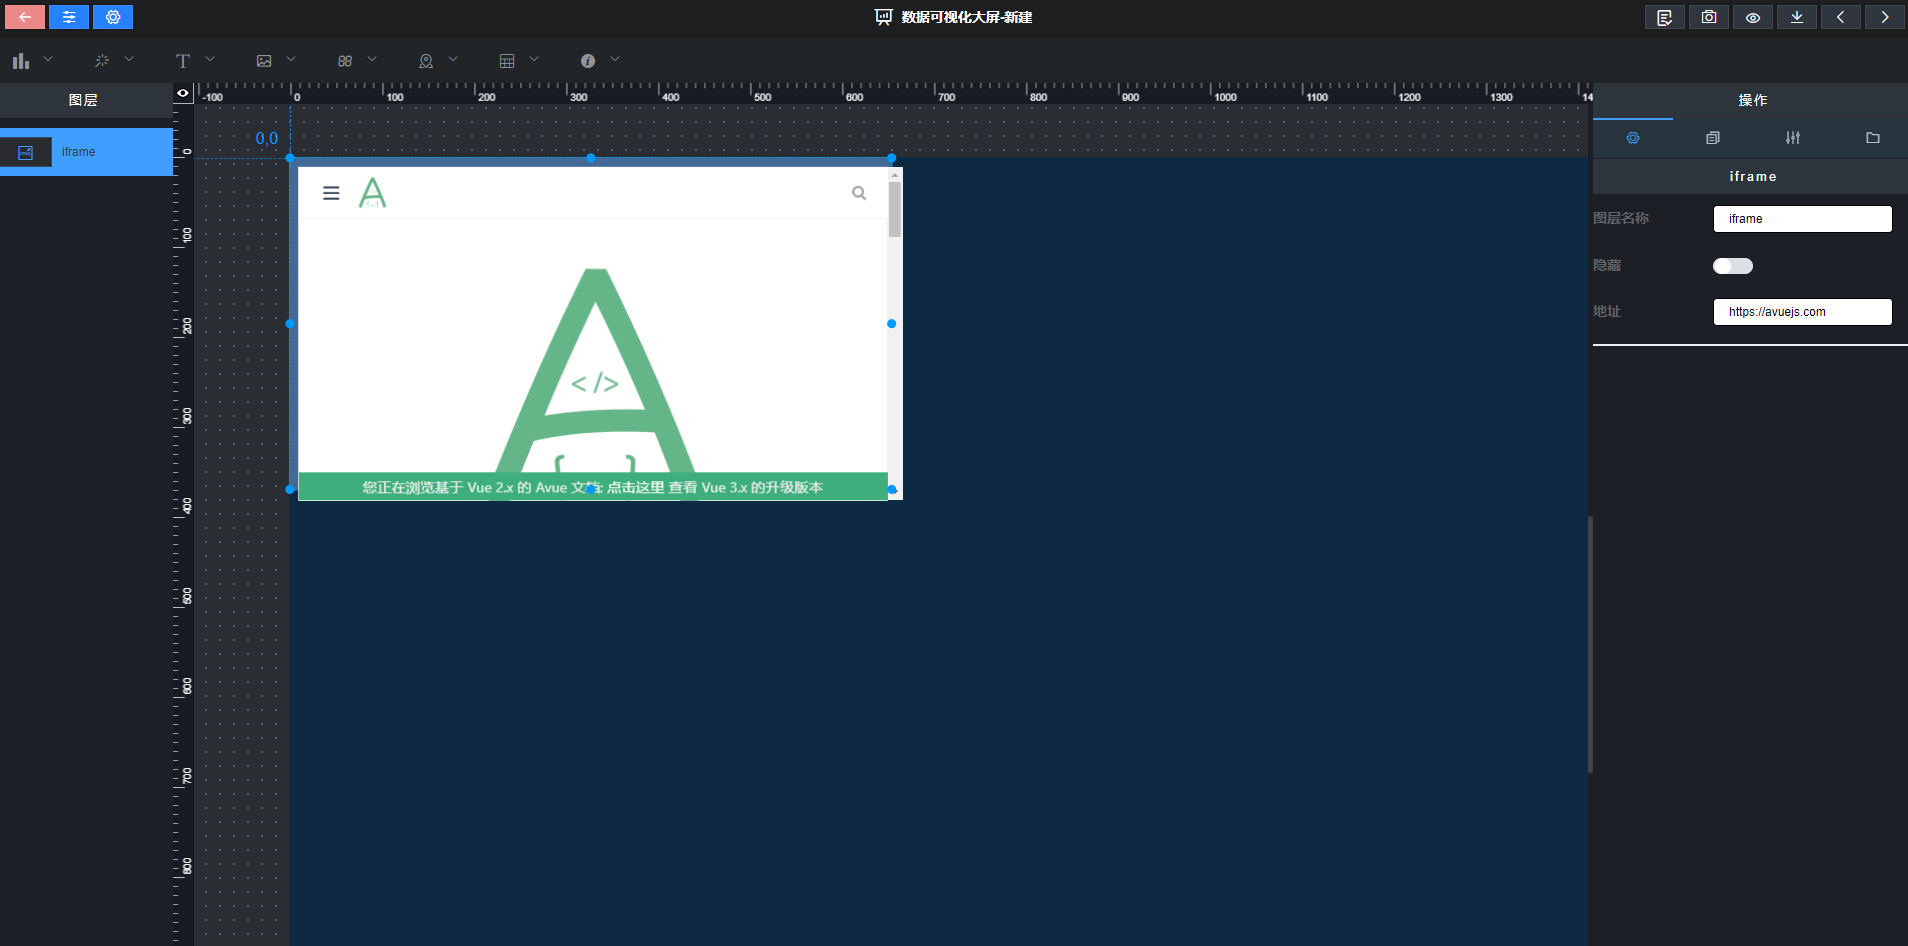The width and height of the screenshot is (1908, 946).
Task: Expand the chart components dropdown arrow
Action: 48,60
